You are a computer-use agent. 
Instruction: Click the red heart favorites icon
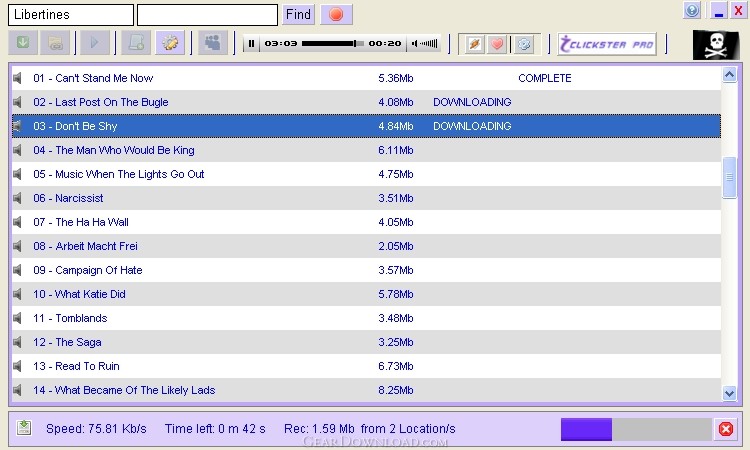click(x=497, y=44)
